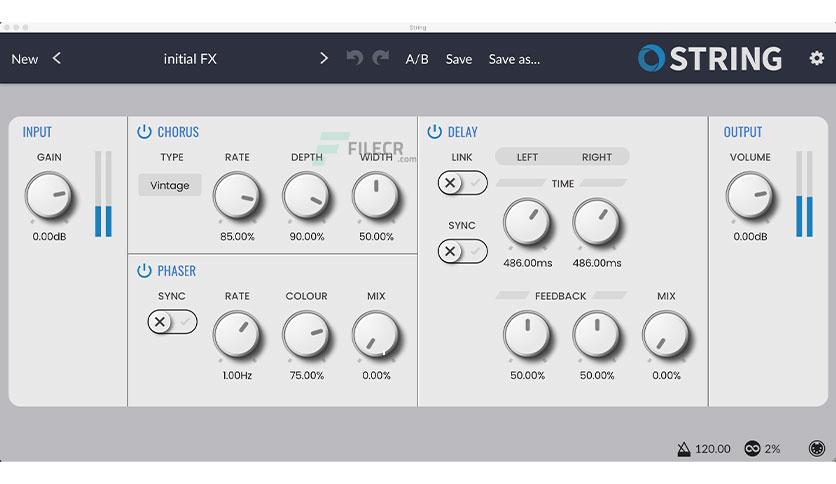
Task: Open the initial FX preset name
Action: tap(190, 59)
